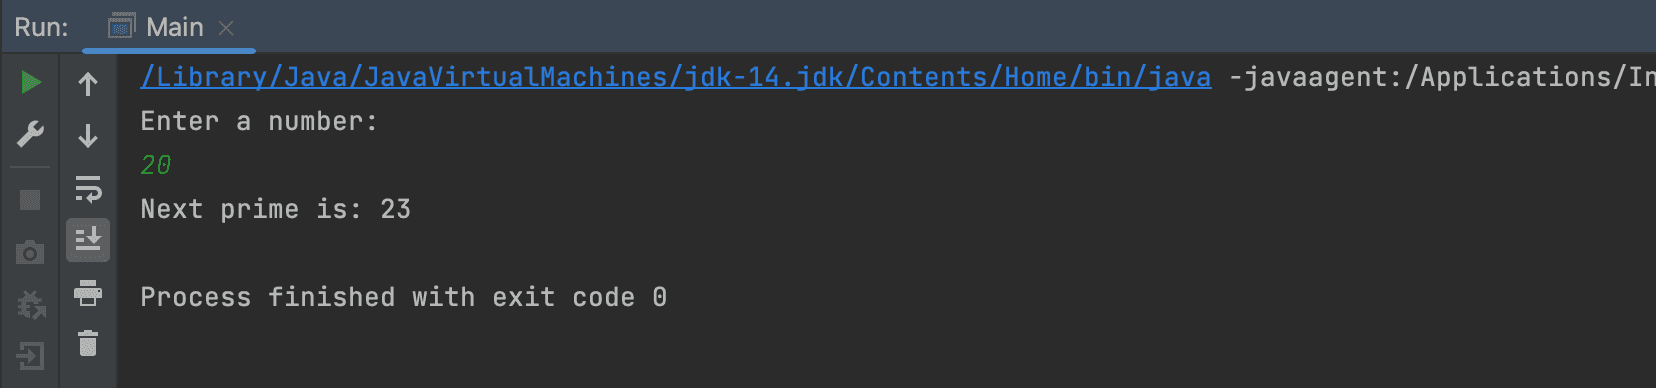Toggle soft-wrap for console output

tap(88, 188)
